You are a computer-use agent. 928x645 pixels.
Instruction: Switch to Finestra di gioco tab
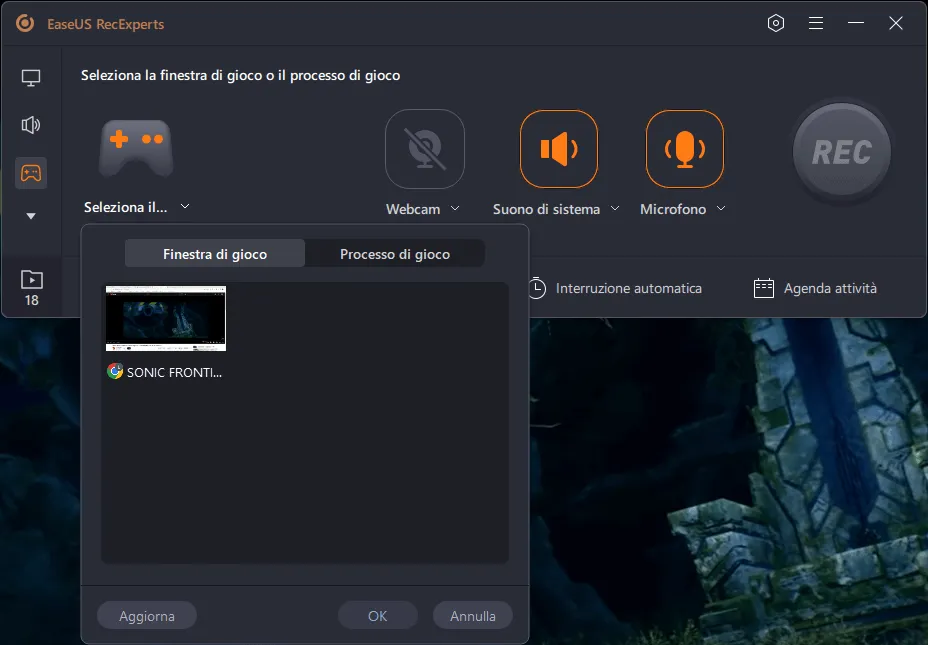click(215, 254)
